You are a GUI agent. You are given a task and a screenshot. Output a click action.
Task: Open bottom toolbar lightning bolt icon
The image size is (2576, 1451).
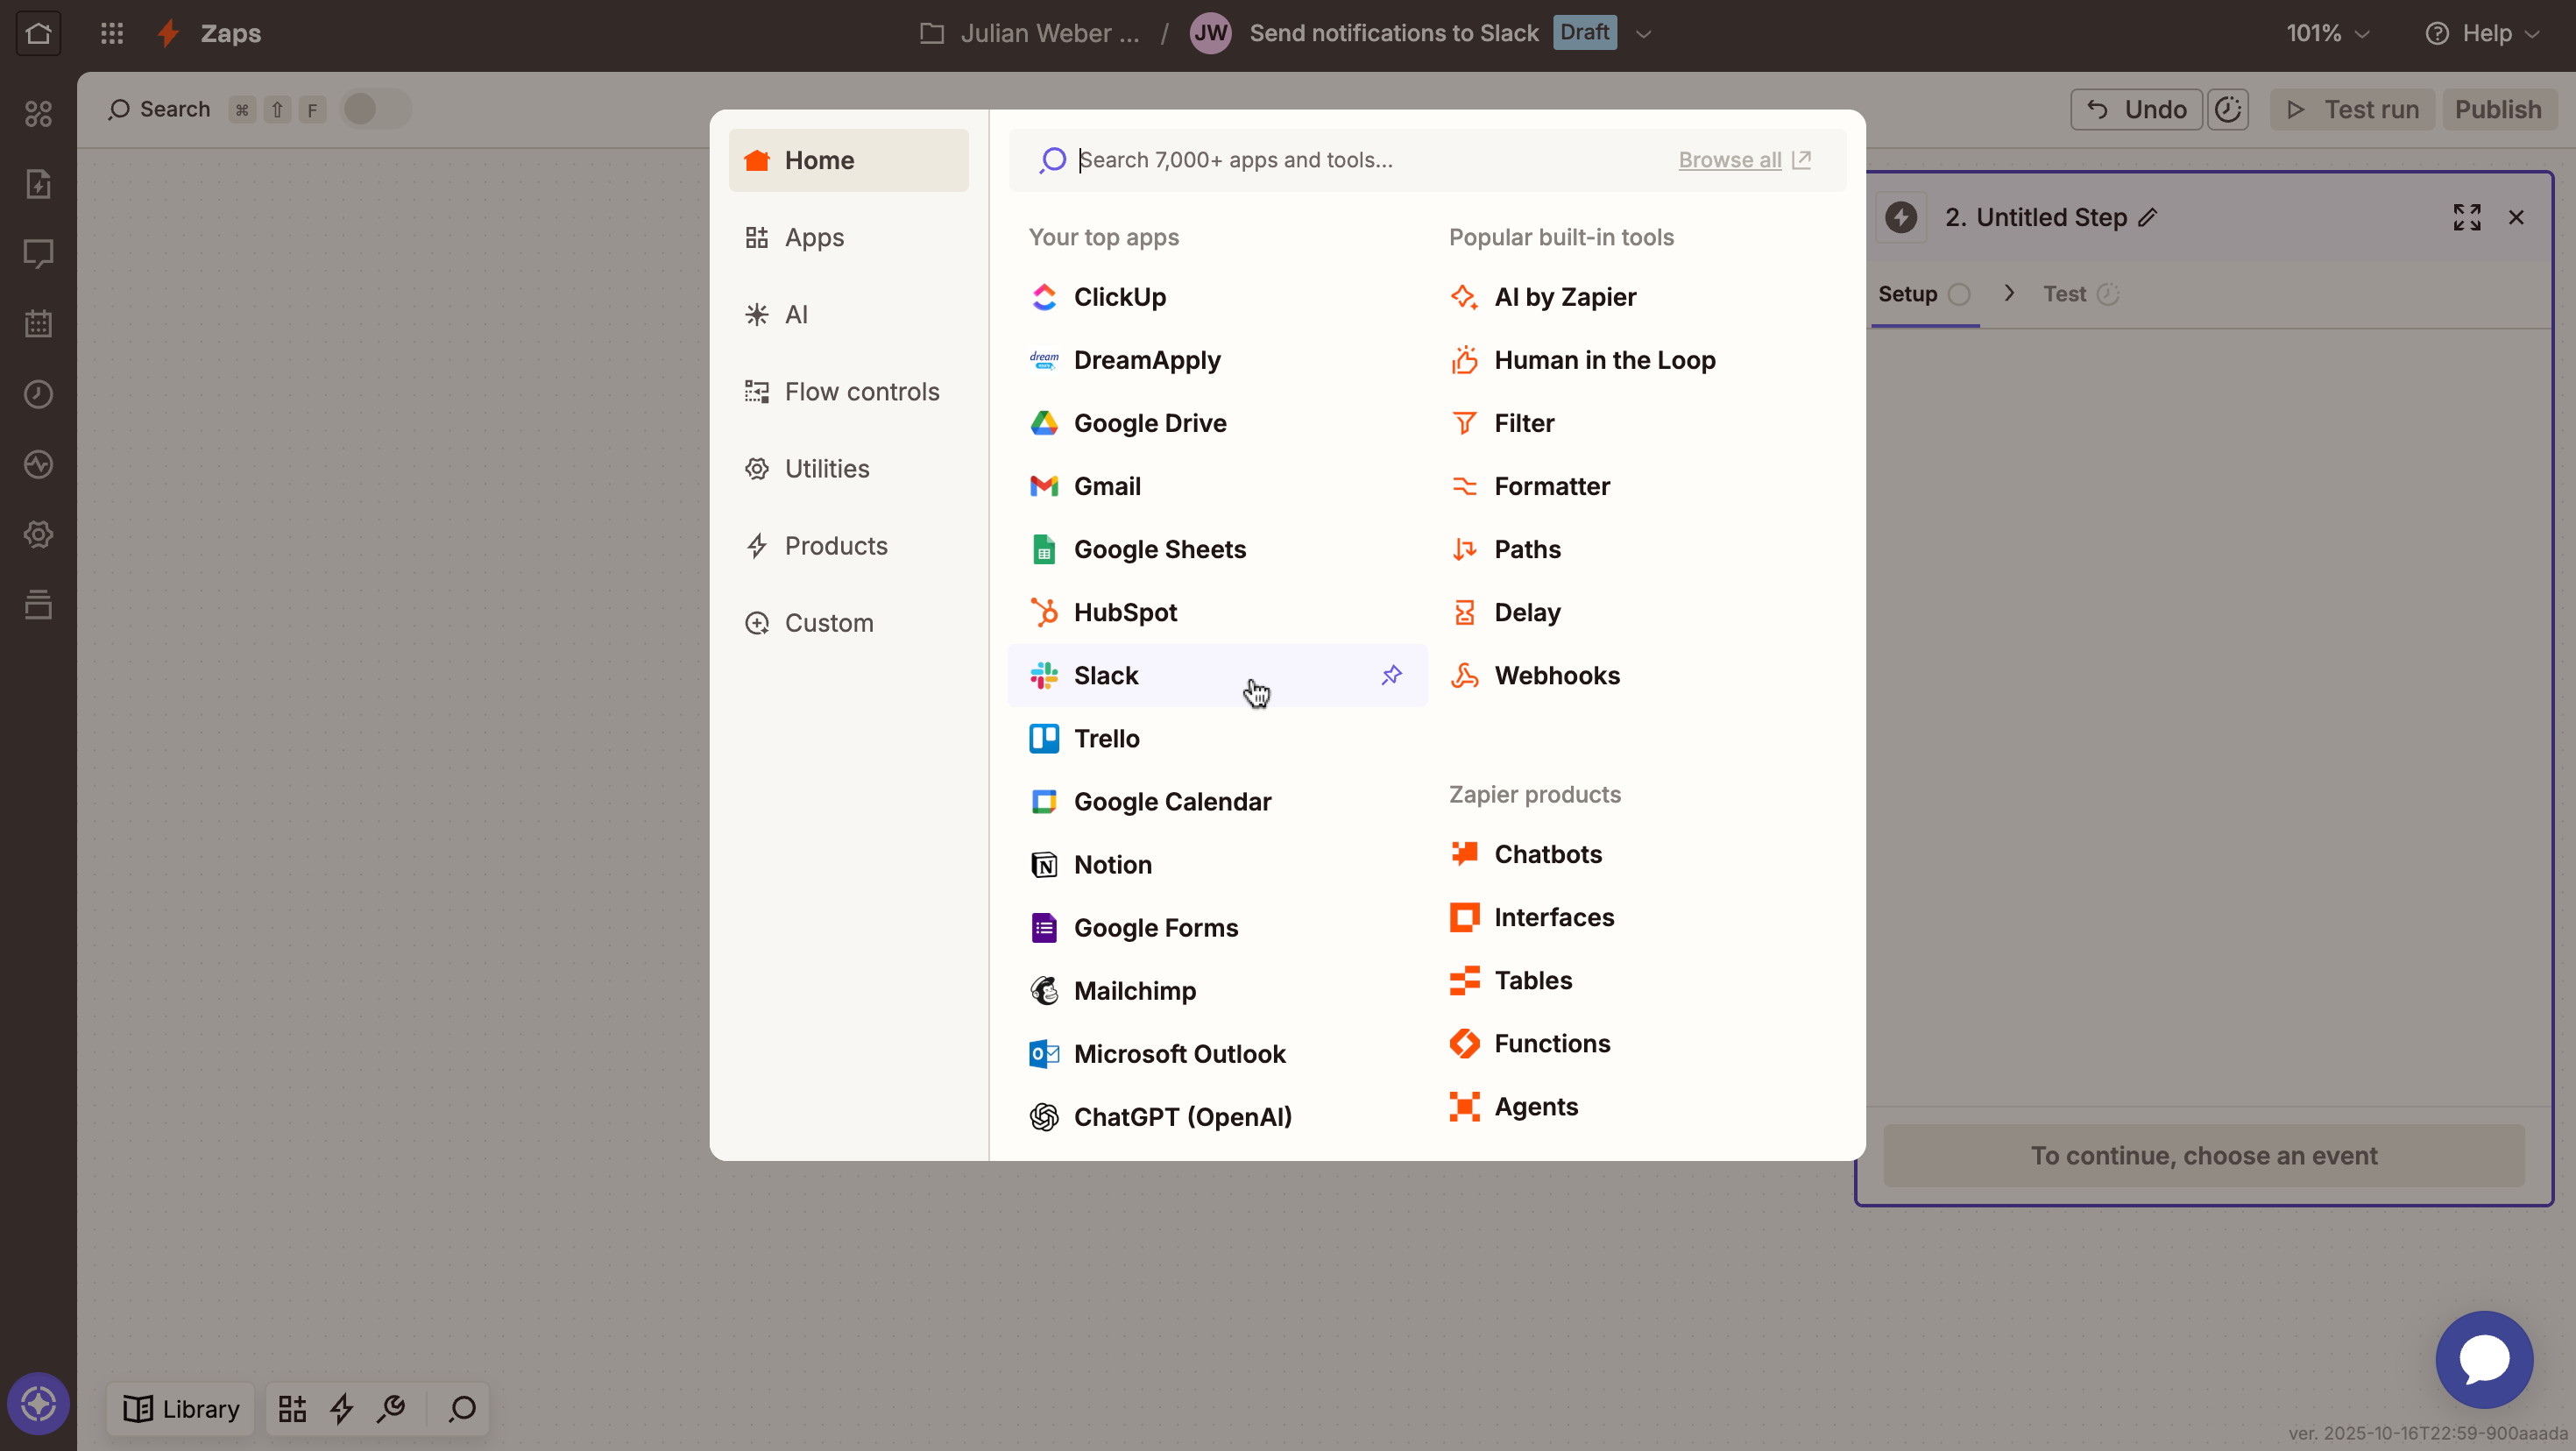[x=342, y=1408]
